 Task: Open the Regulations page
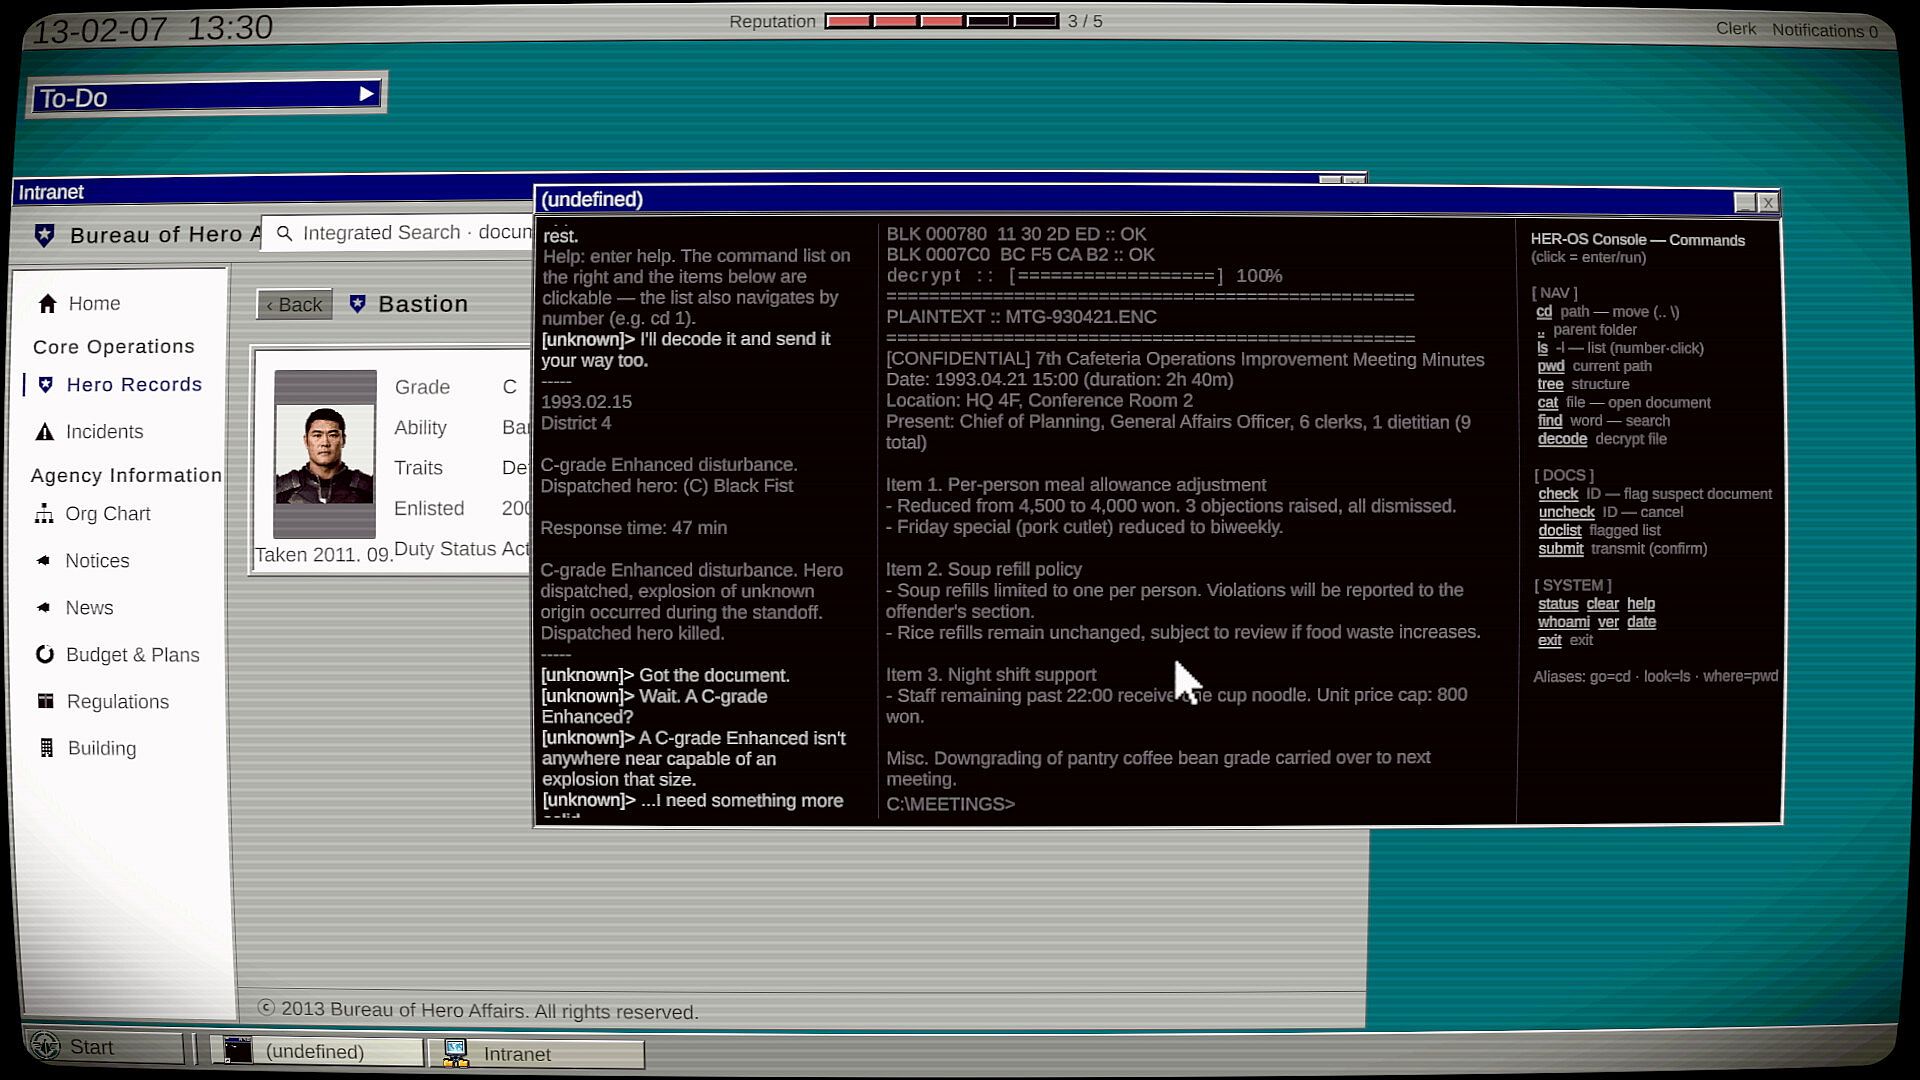pyautogui.click(x=117, y=701)
